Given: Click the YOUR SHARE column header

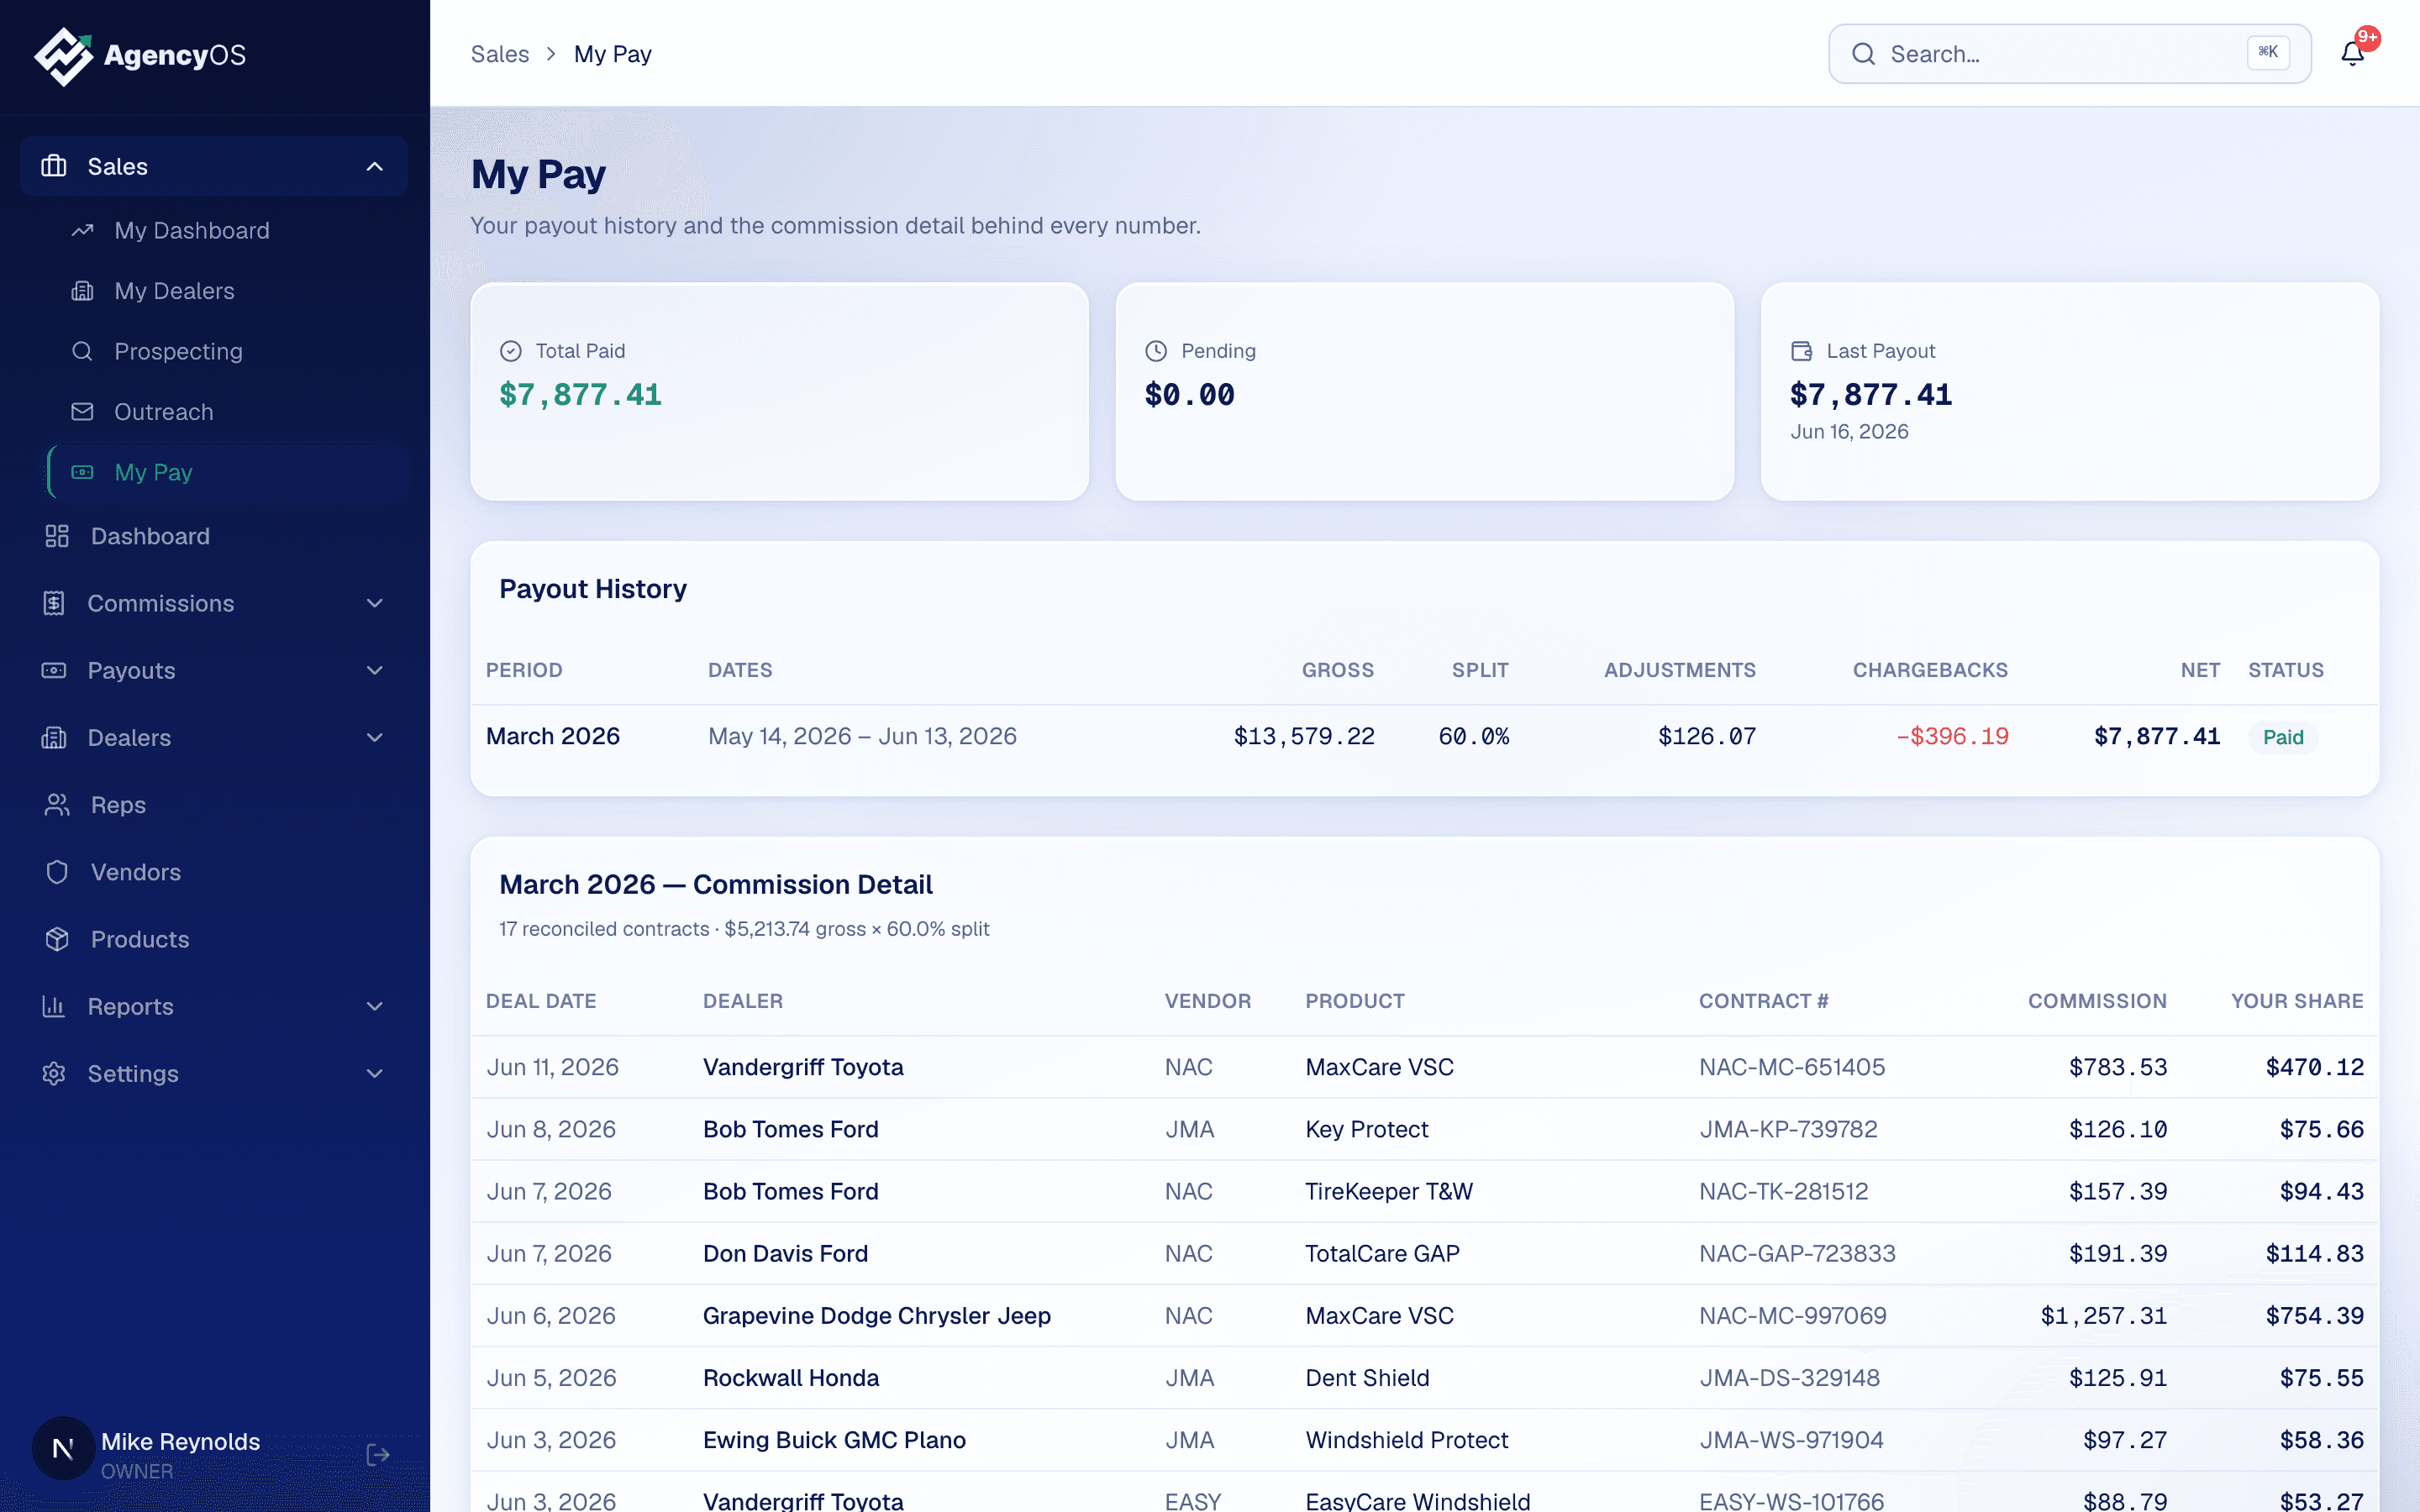Looking at the screenshot, I should tap(2297, 1001).
